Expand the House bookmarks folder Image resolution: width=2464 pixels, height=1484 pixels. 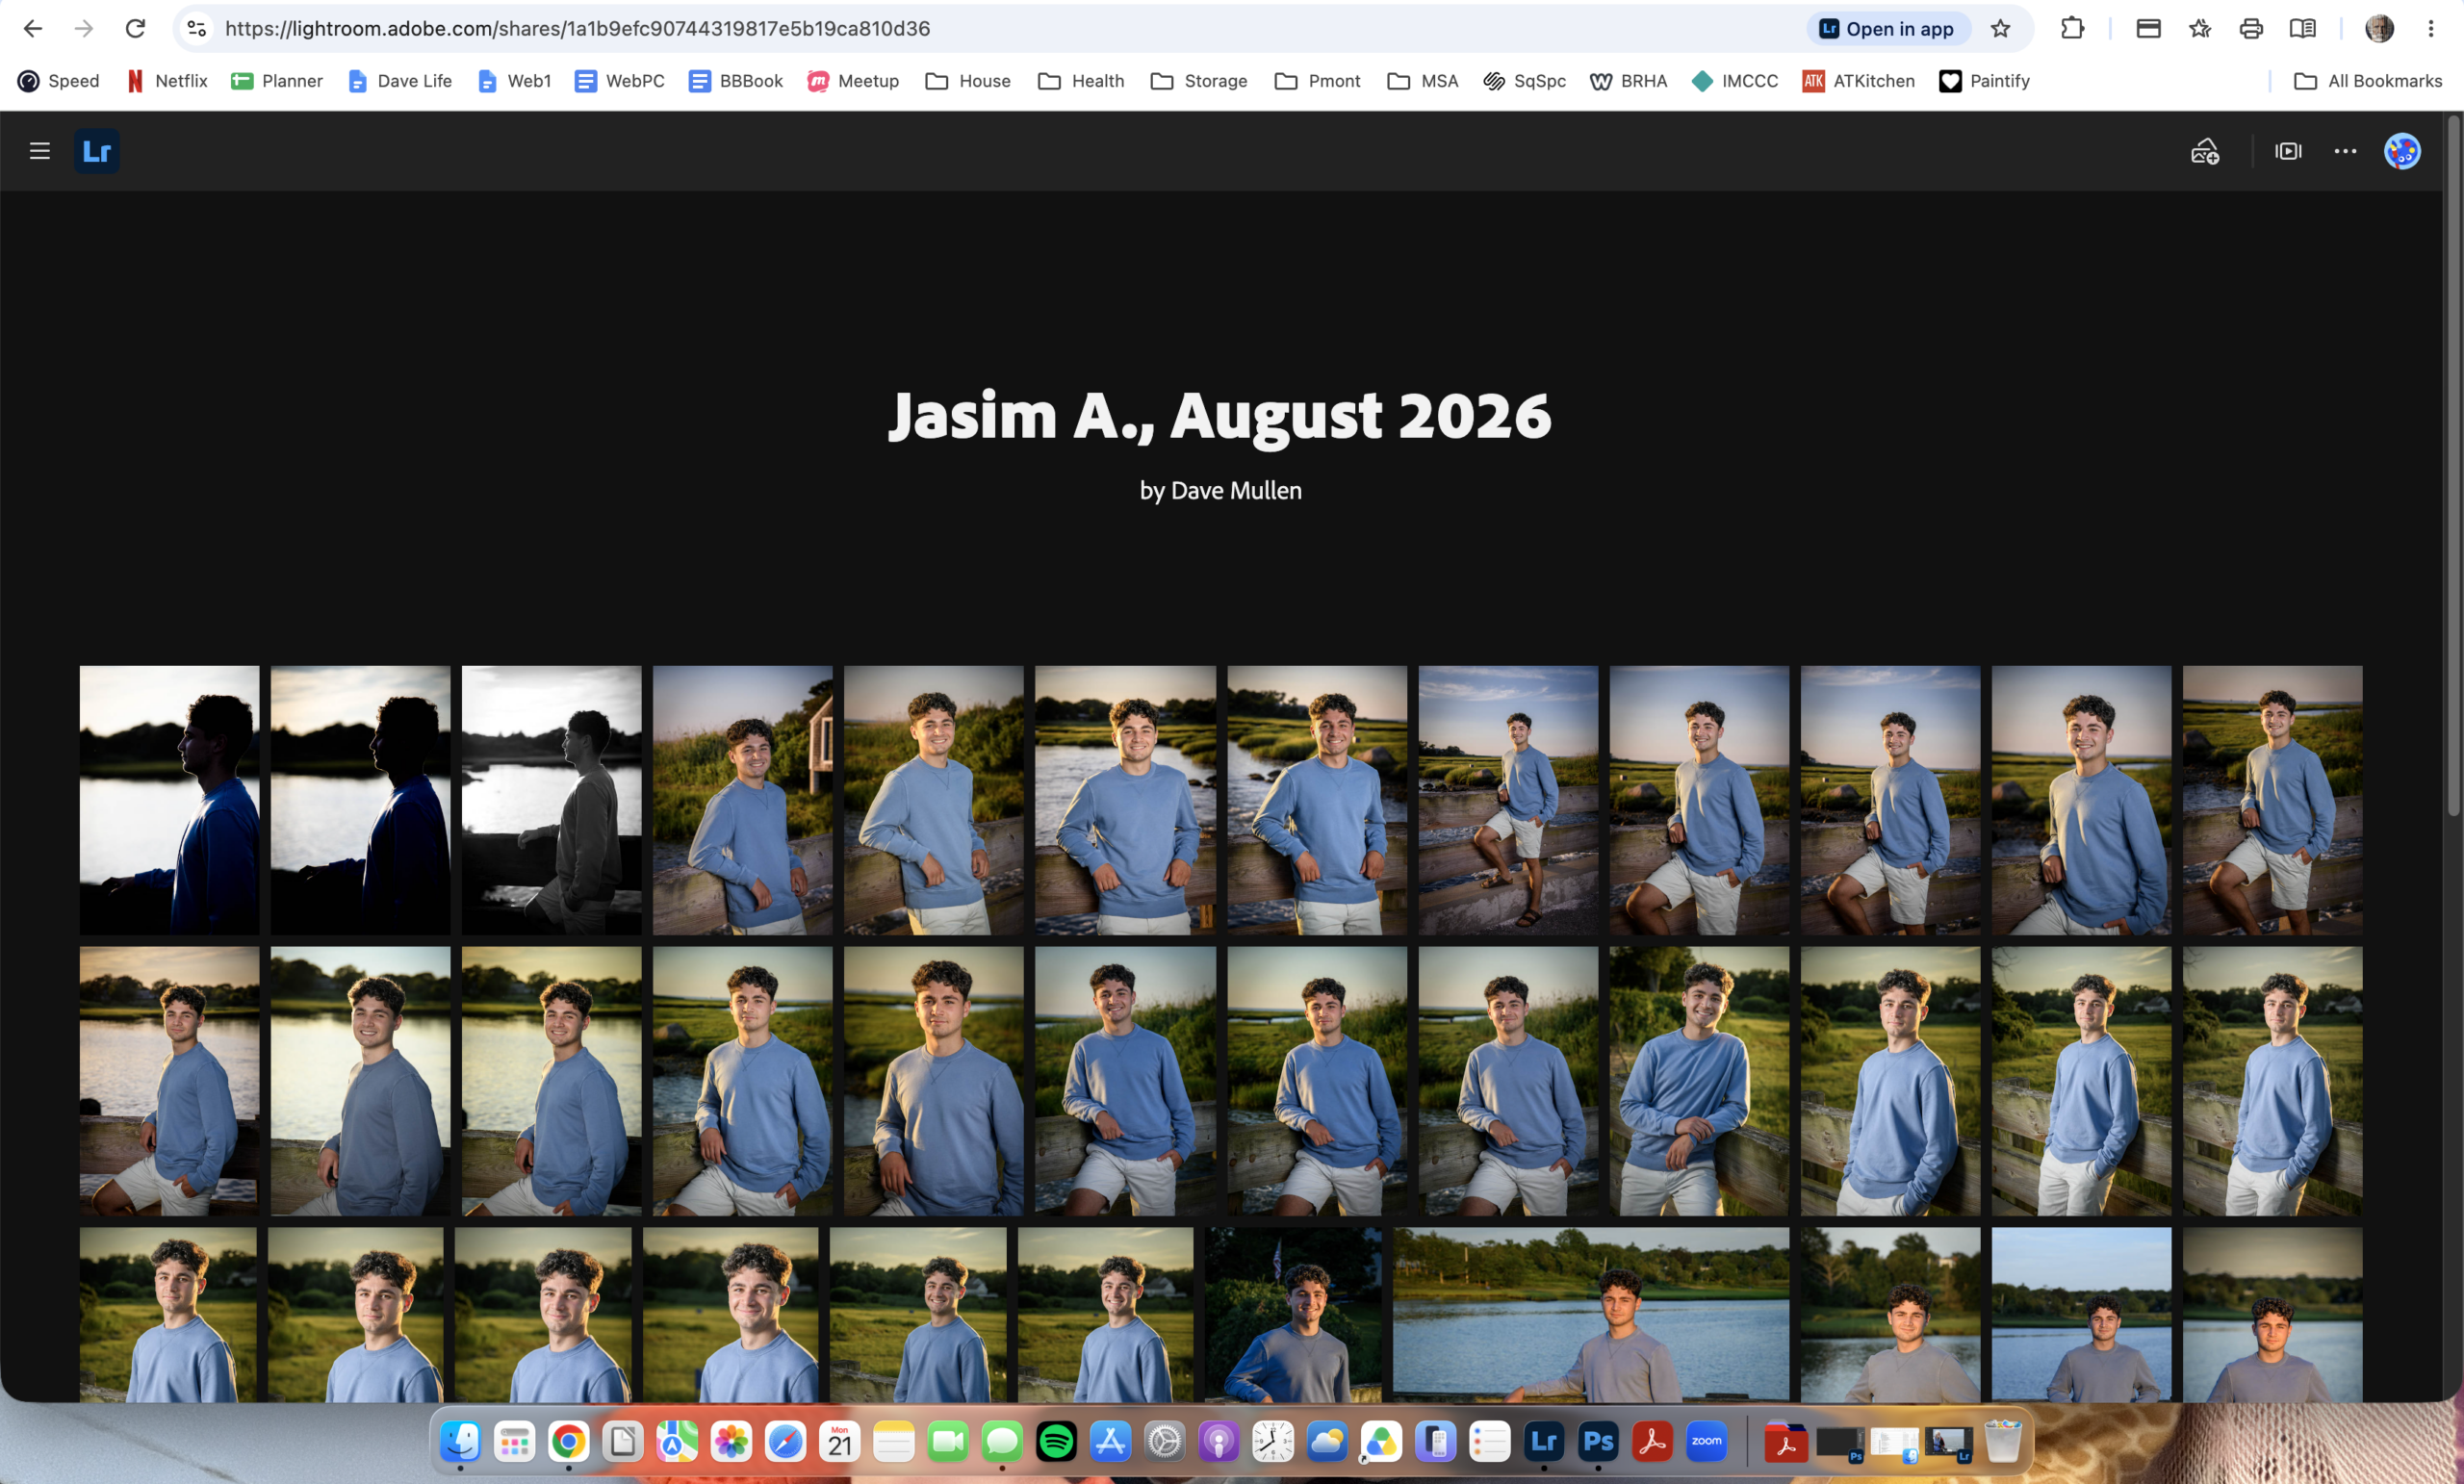pyautogui.click(x=968, y=81)
